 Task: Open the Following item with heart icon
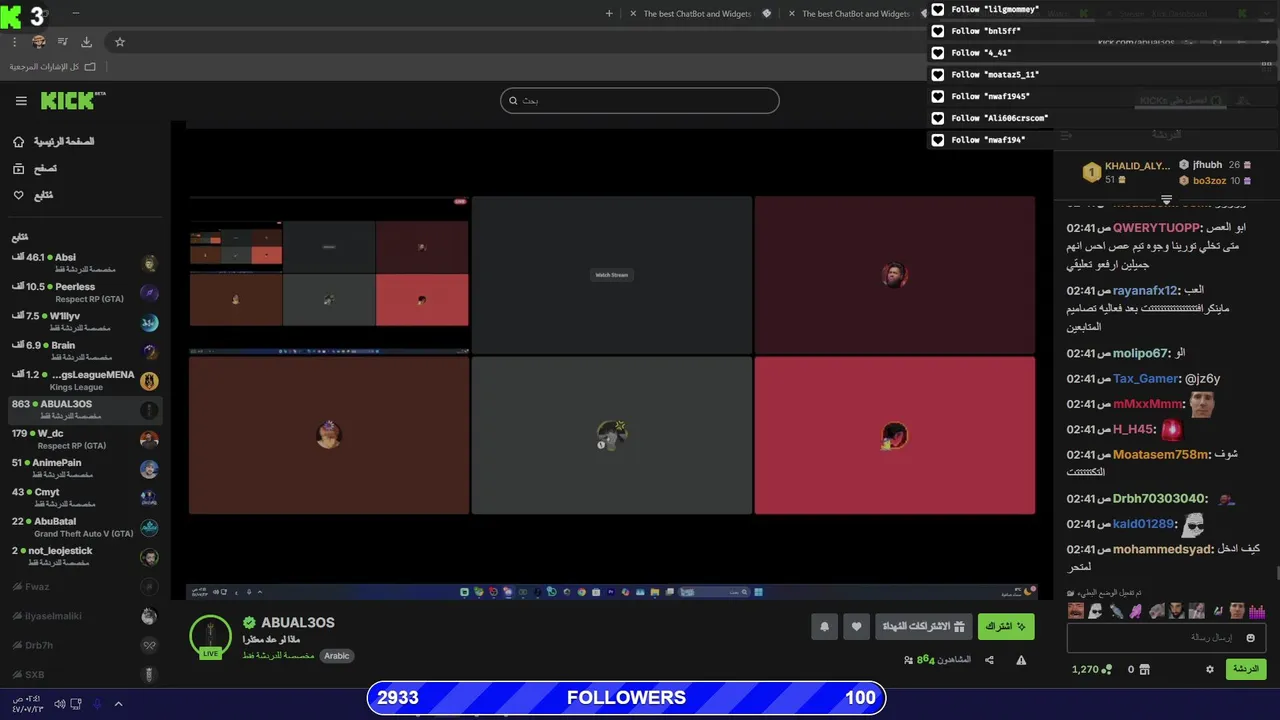tap(33, 195)
